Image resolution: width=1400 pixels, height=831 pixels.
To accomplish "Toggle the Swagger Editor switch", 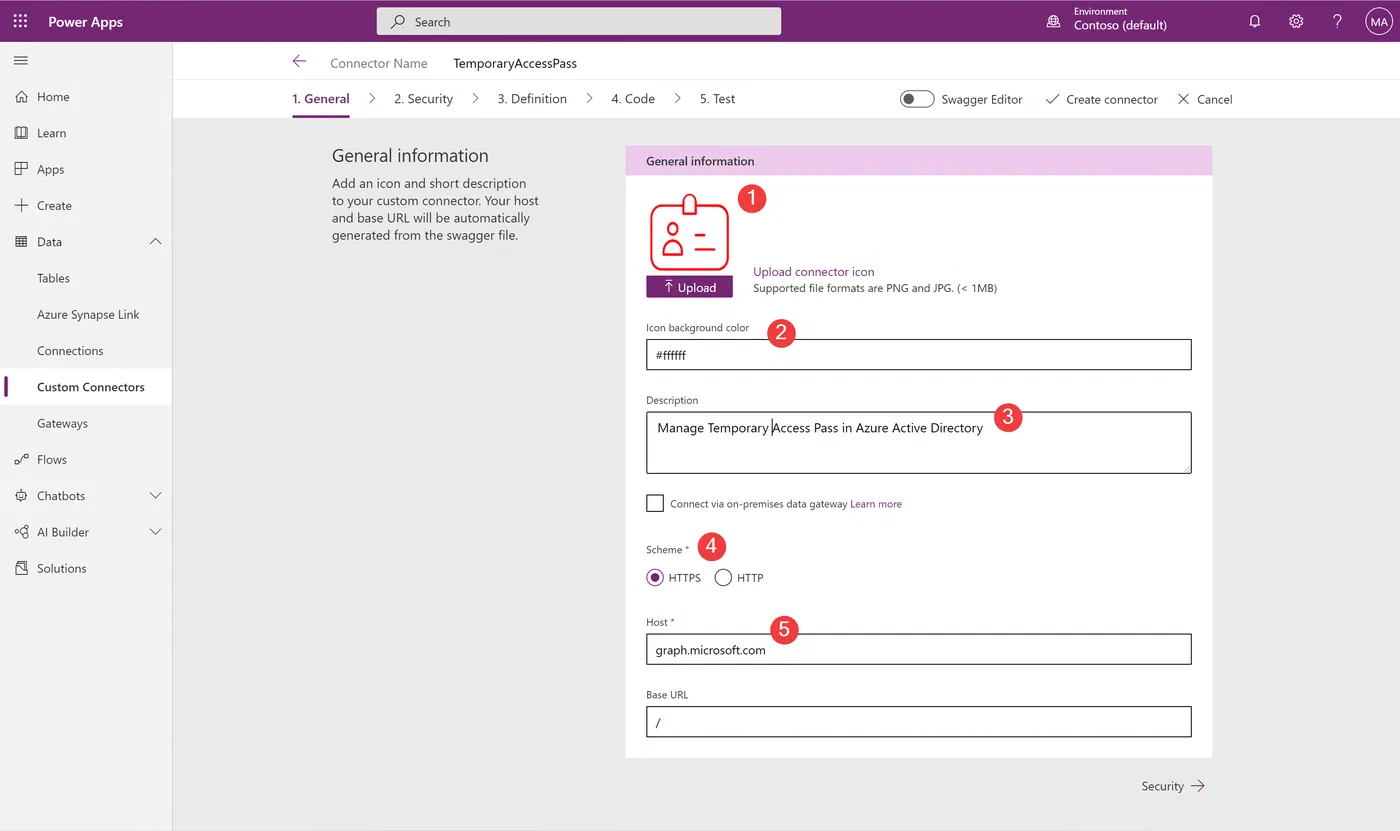I will (917, 99).
